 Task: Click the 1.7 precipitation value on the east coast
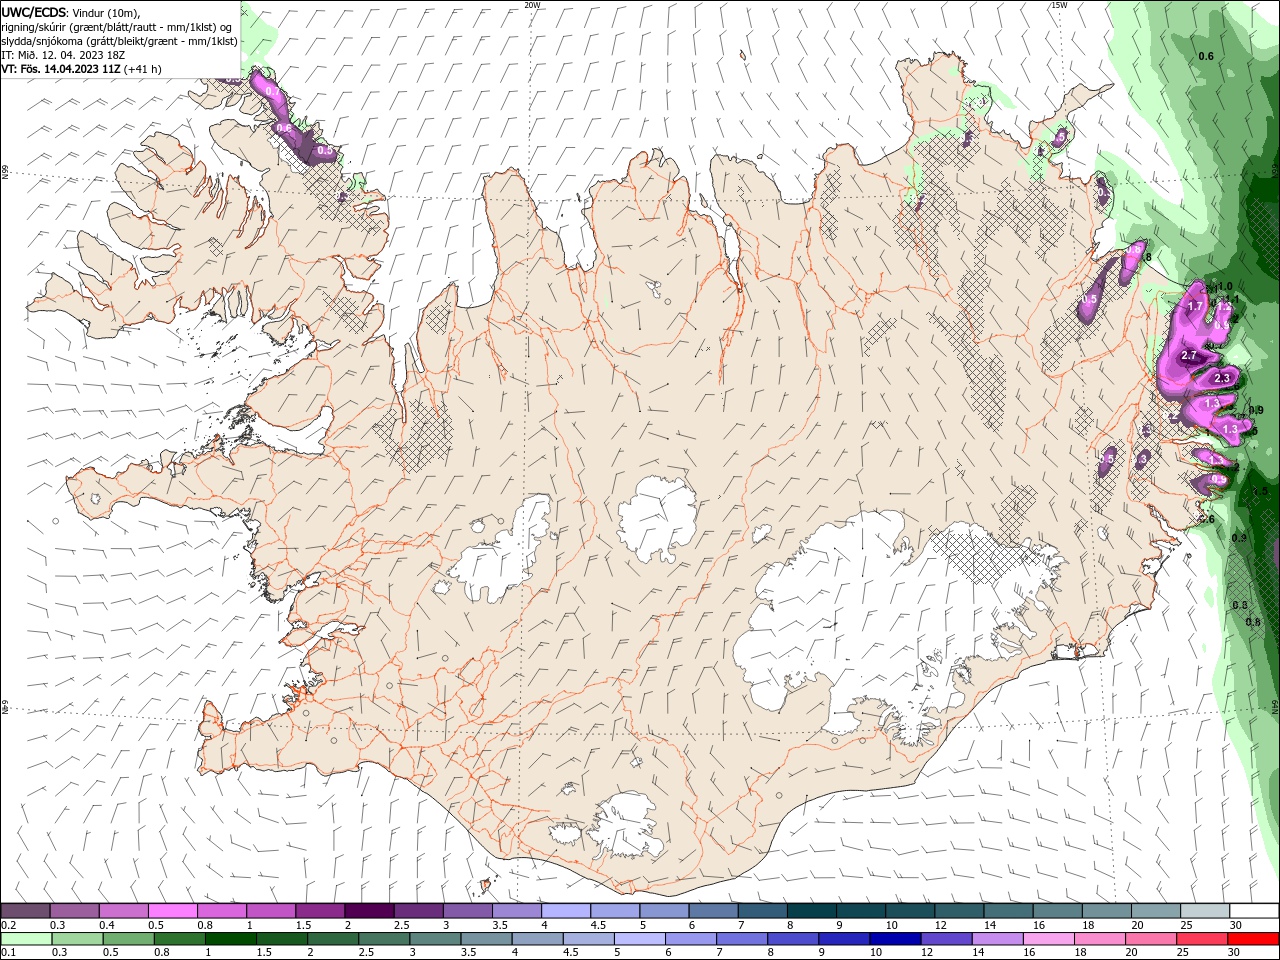1194,307
